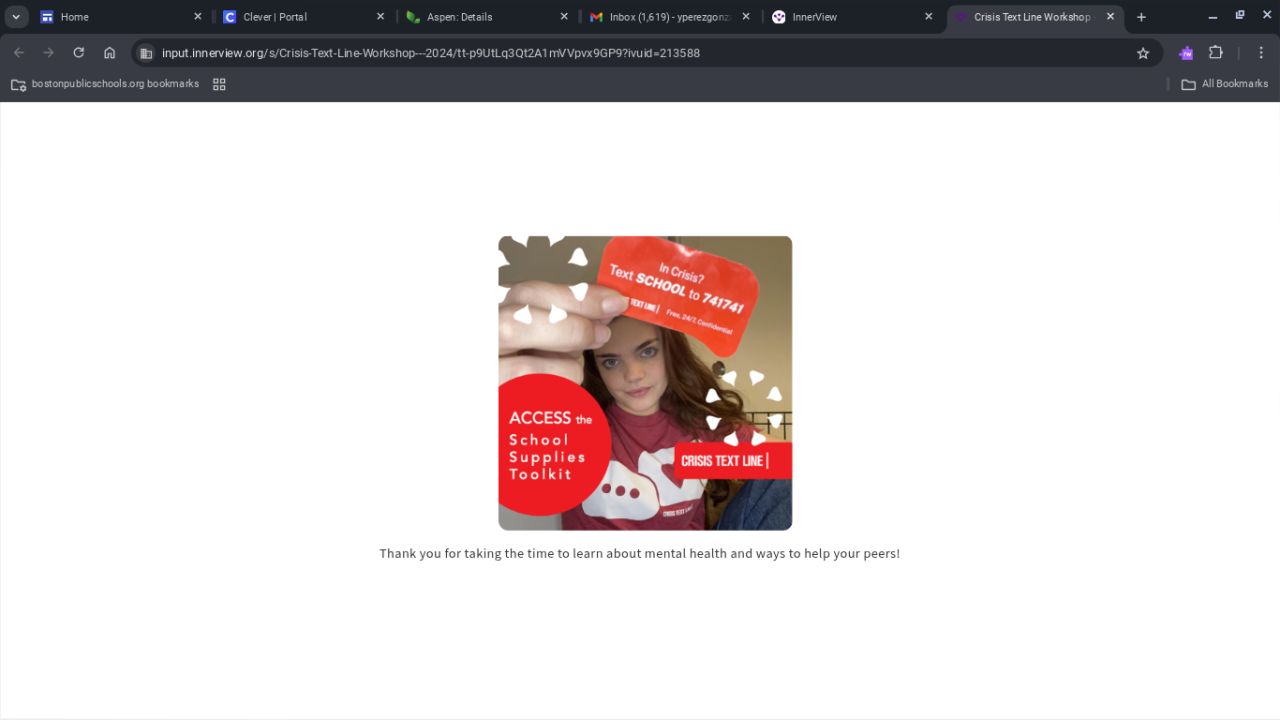View site information for innerview.org
This screenshot has width=1280, height=720.
click(x=146, y=53)
